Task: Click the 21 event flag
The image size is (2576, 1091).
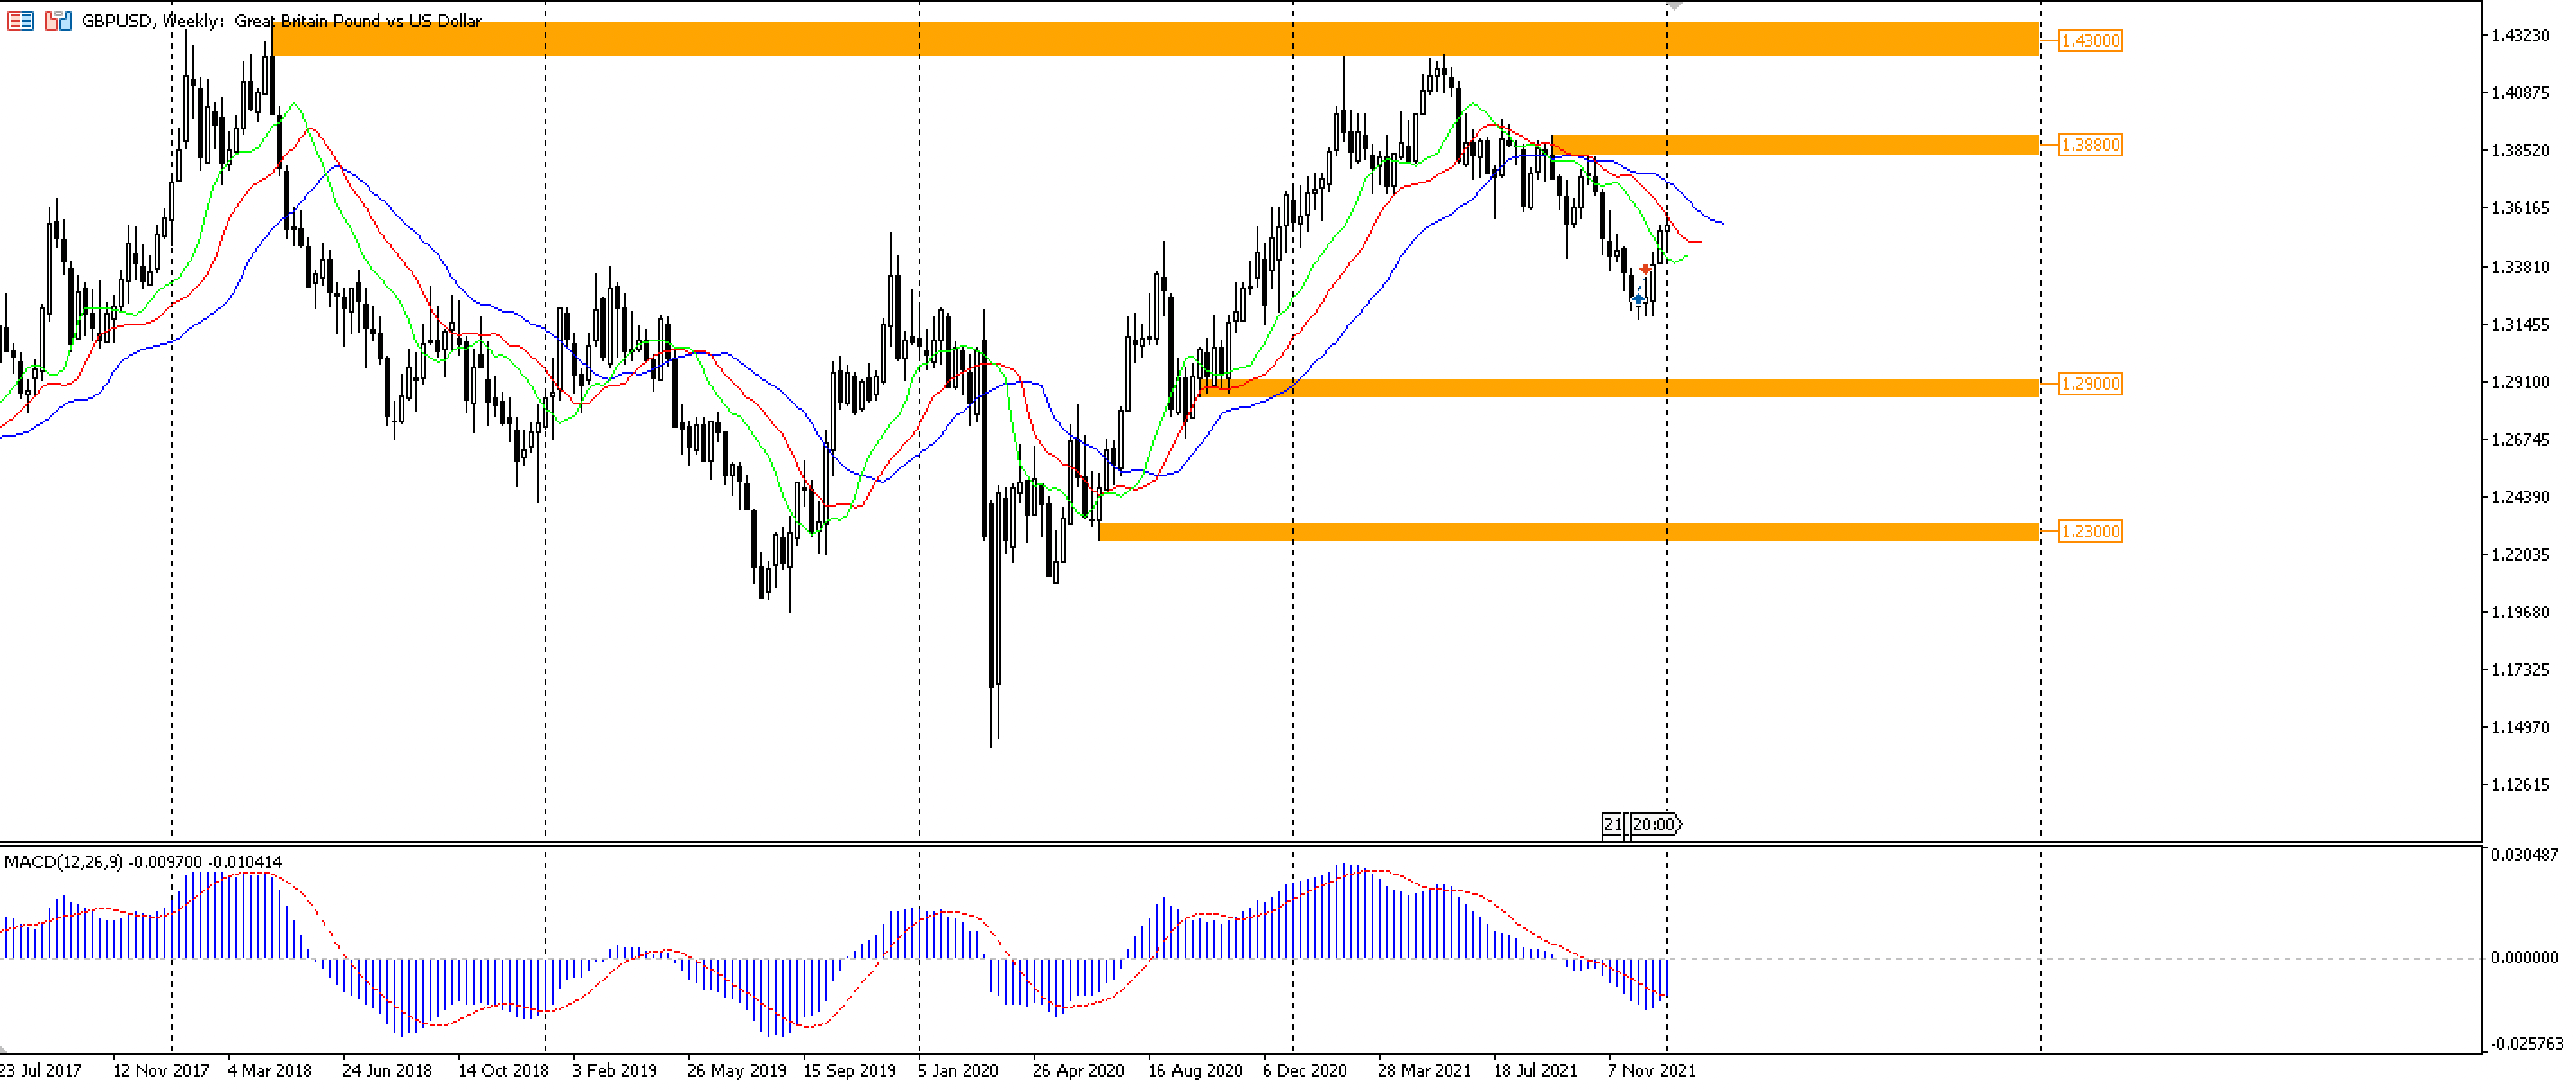Action: 1612,824
